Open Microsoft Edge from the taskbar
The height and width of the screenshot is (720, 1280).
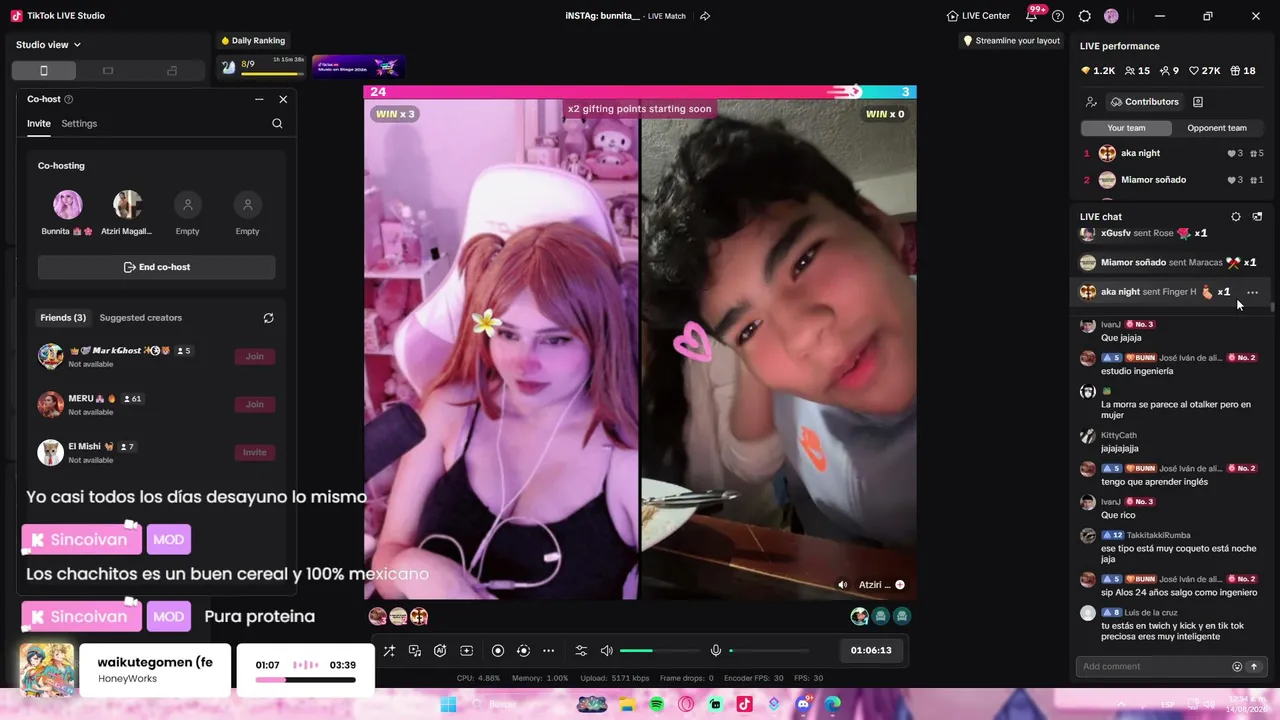[x=833, y=704]
